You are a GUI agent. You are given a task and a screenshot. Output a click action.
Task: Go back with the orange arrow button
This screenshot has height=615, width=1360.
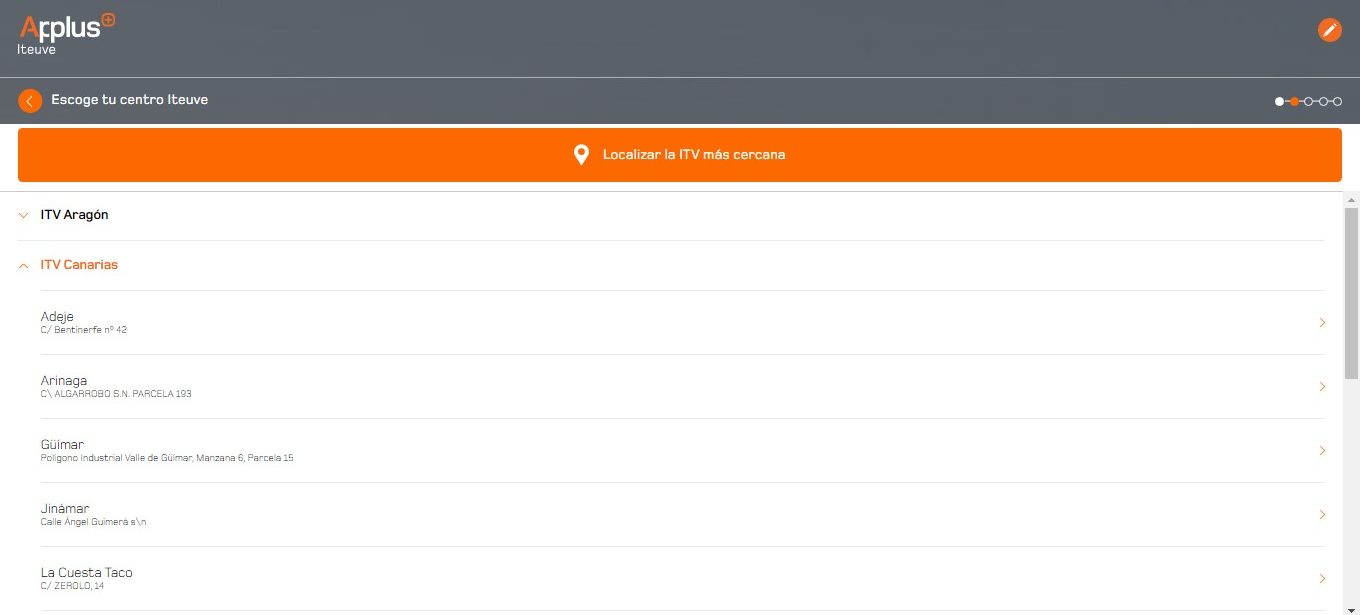pyautogui.click(x=30, y=101)
